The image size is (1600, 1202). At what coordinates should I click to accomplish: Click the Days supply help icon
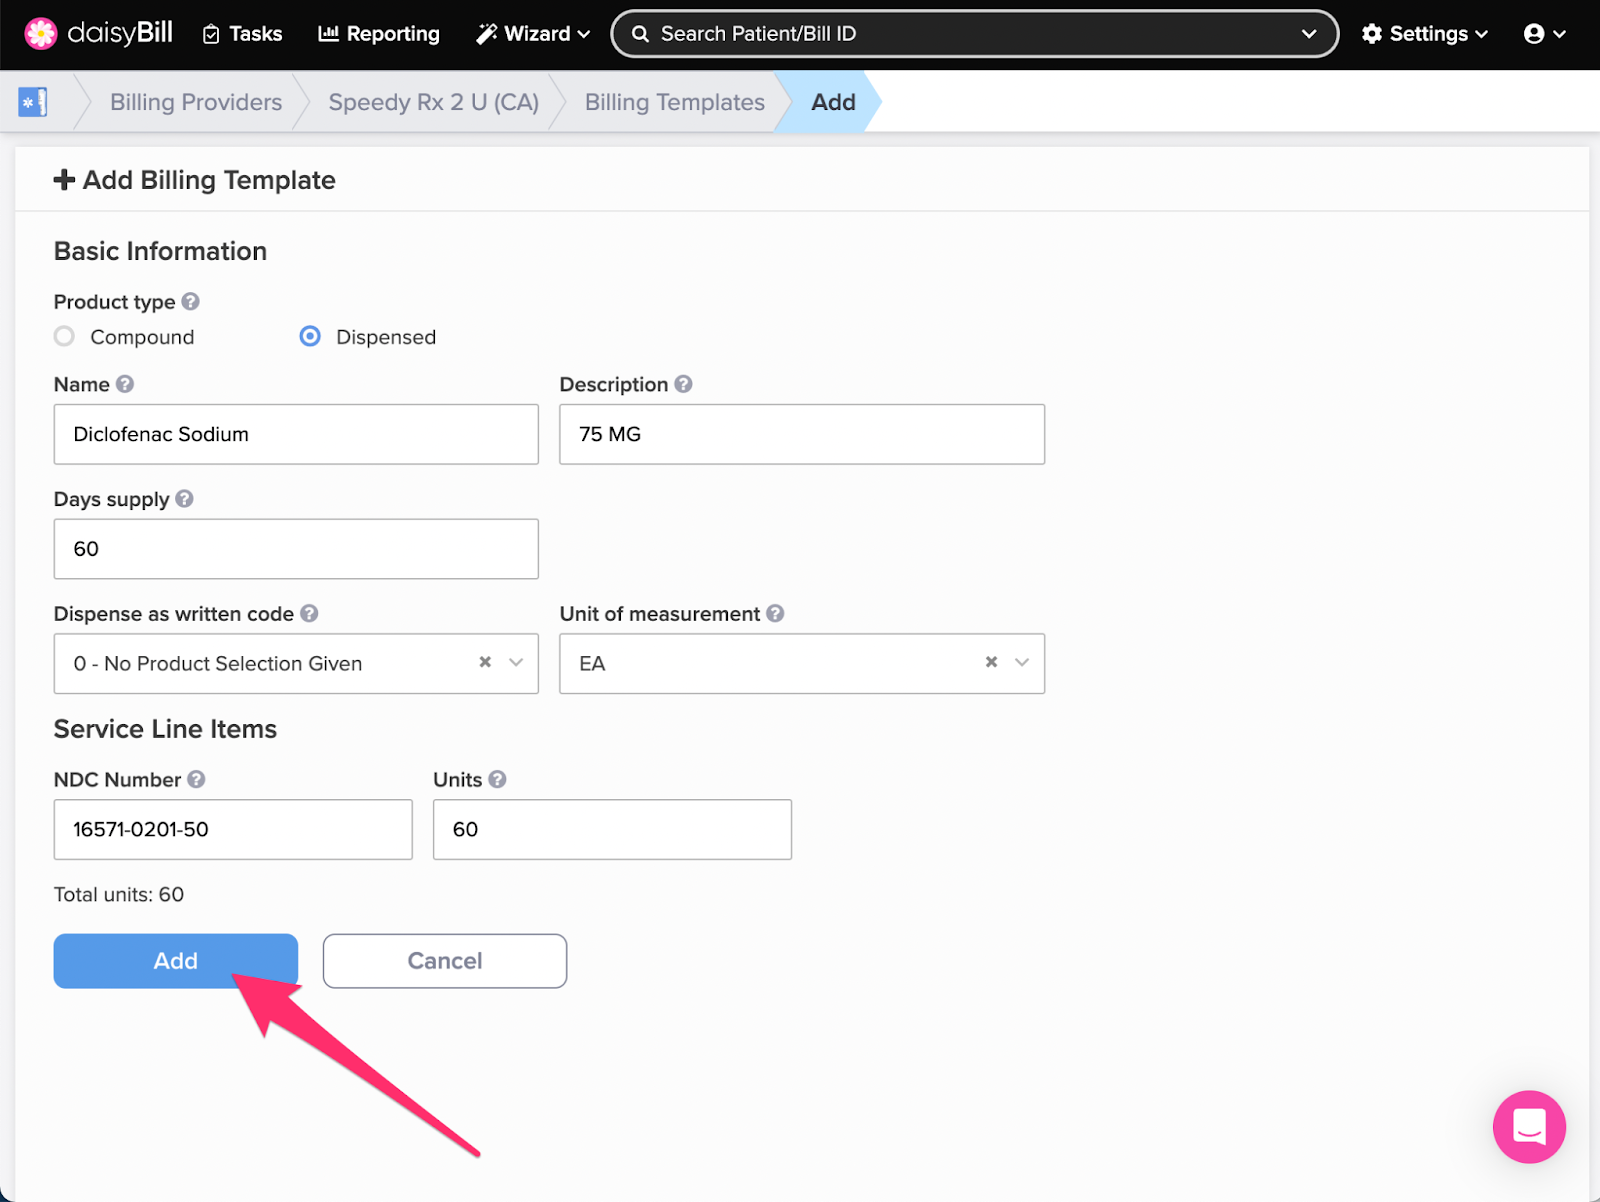185,499
